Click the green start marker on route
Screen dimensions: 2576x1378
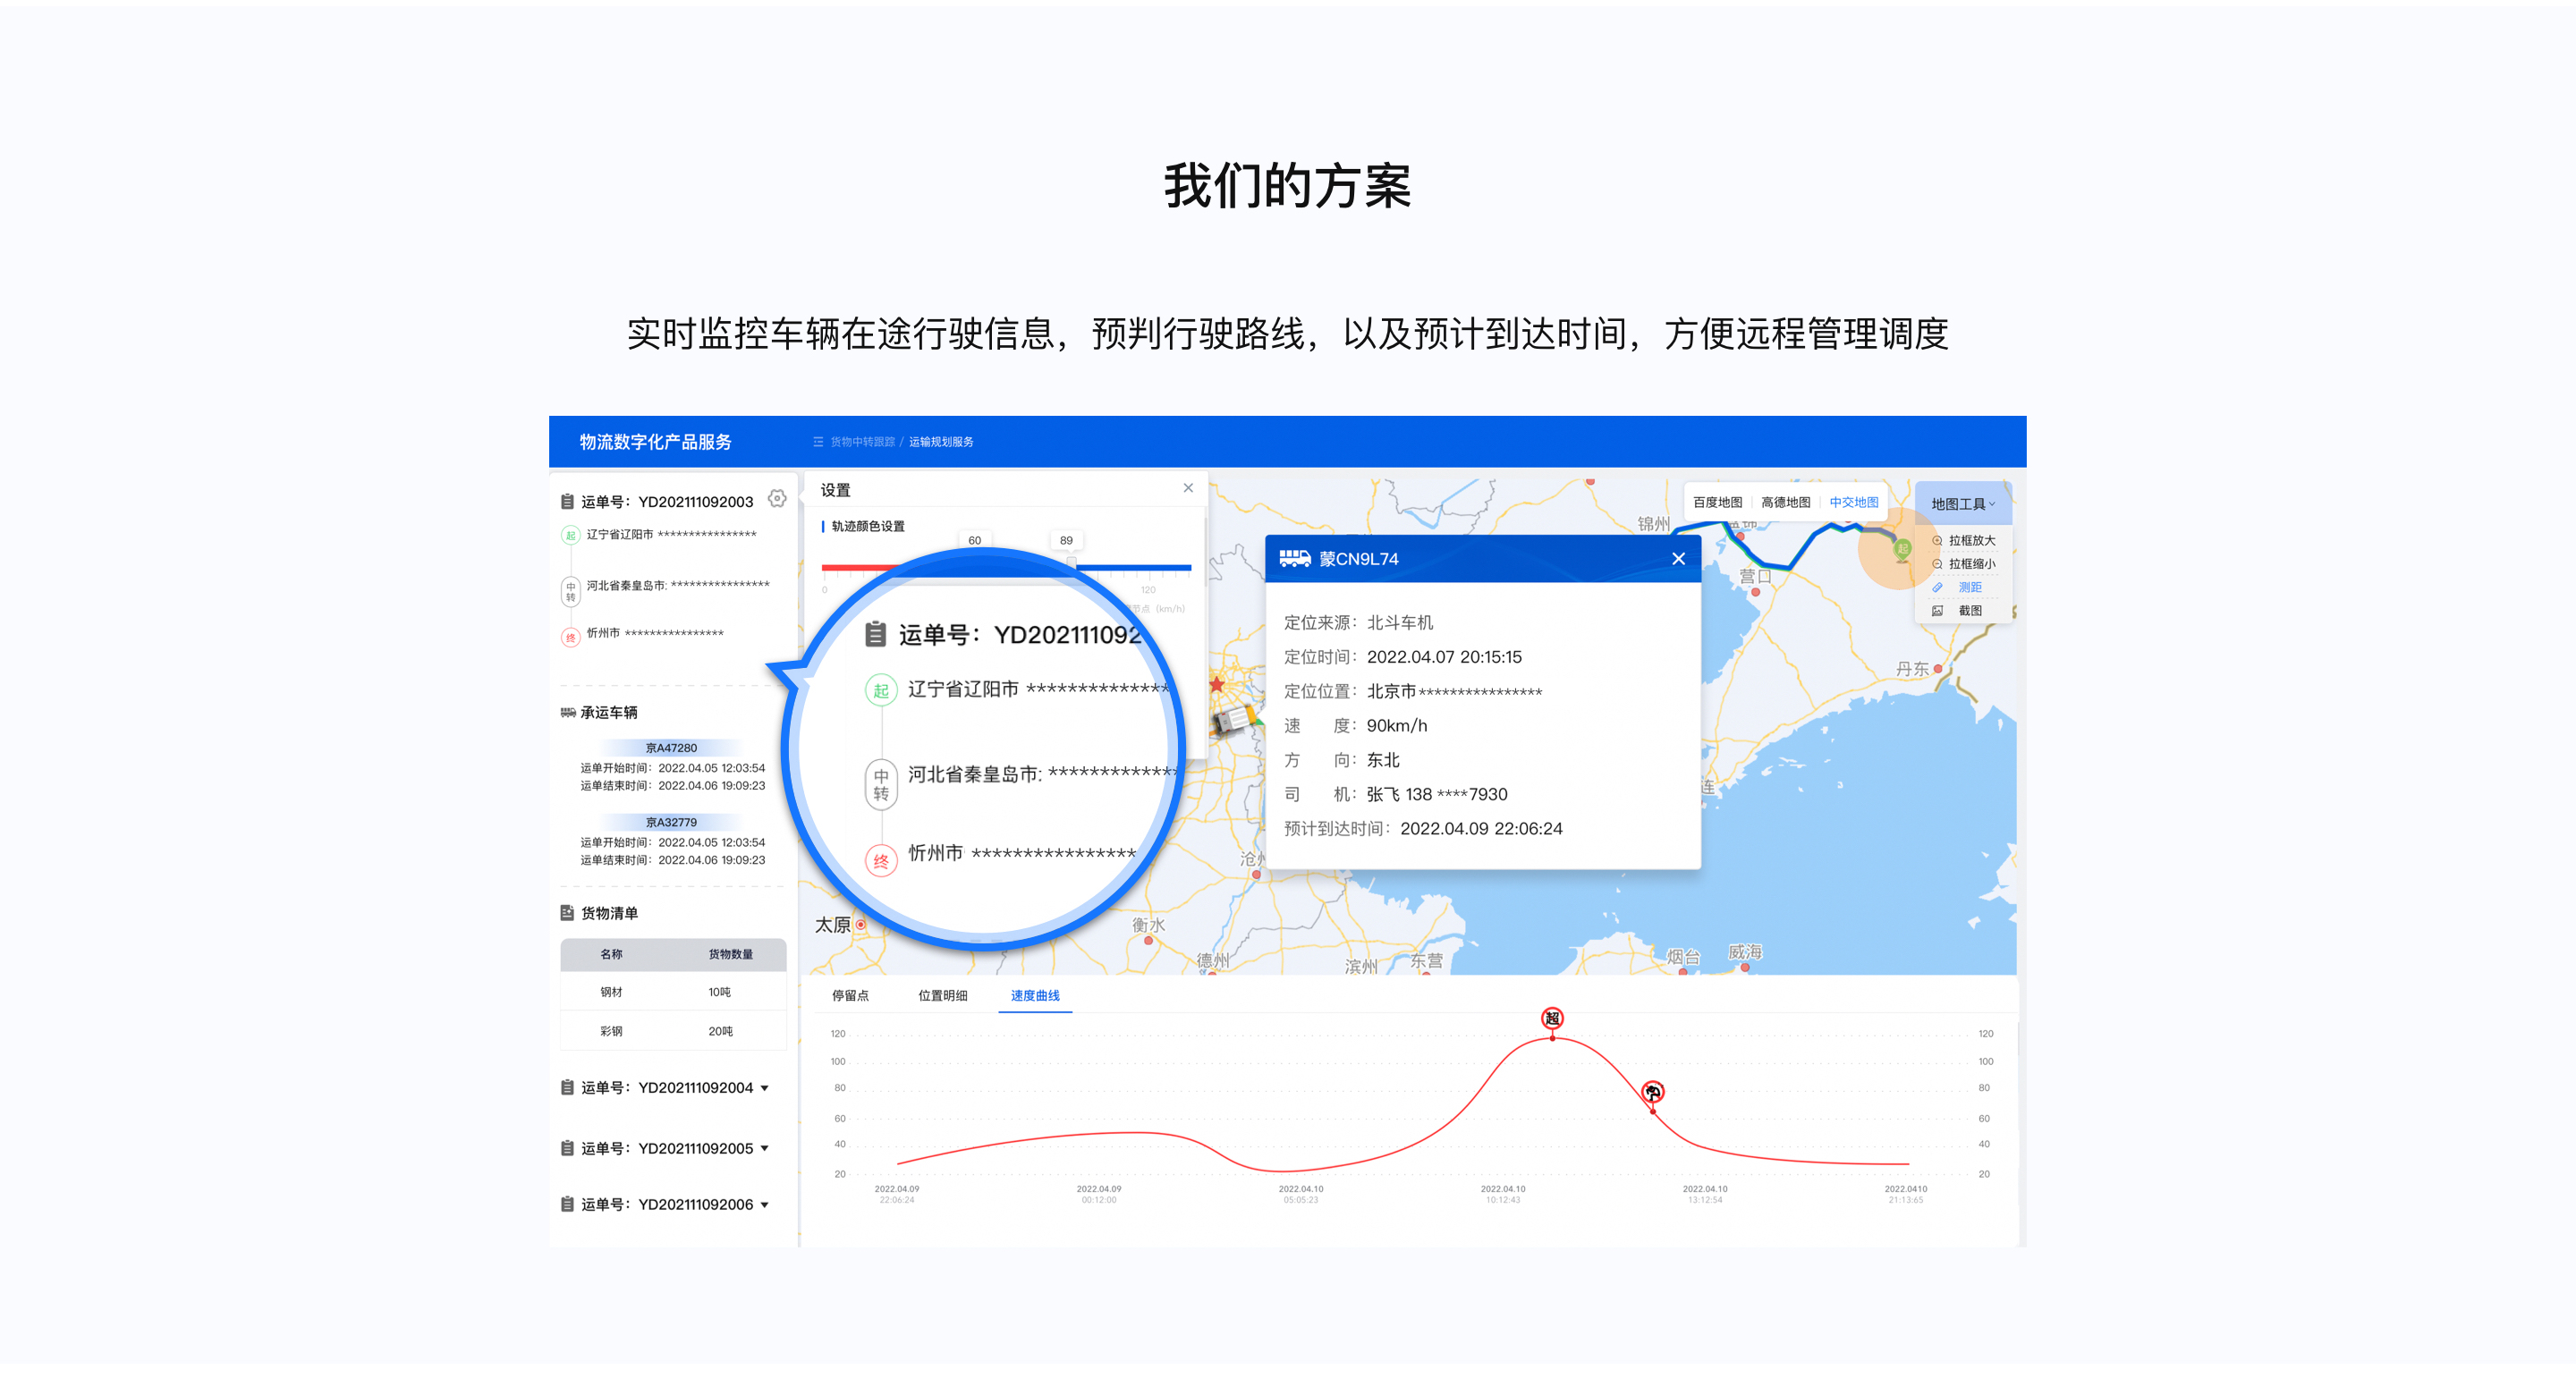click(x=1902, y=549)
